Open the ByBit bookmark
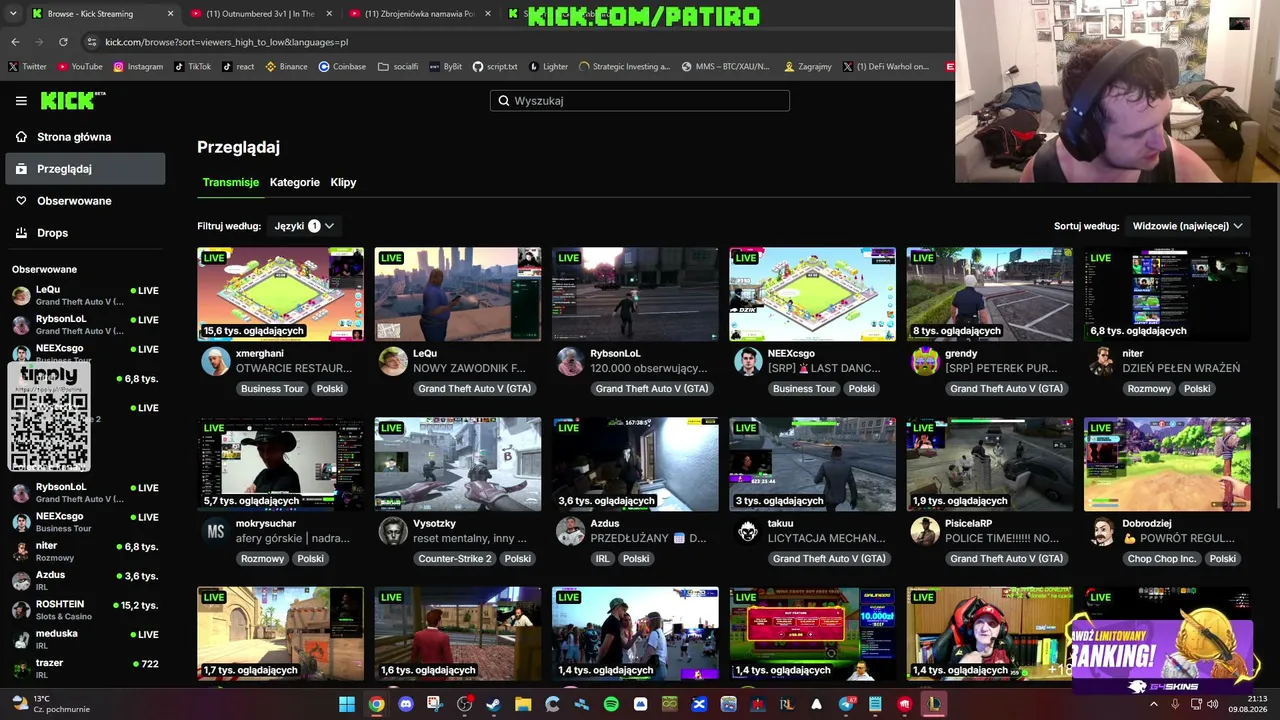Viewport: 1280px width, 720px height. (446, 67)
